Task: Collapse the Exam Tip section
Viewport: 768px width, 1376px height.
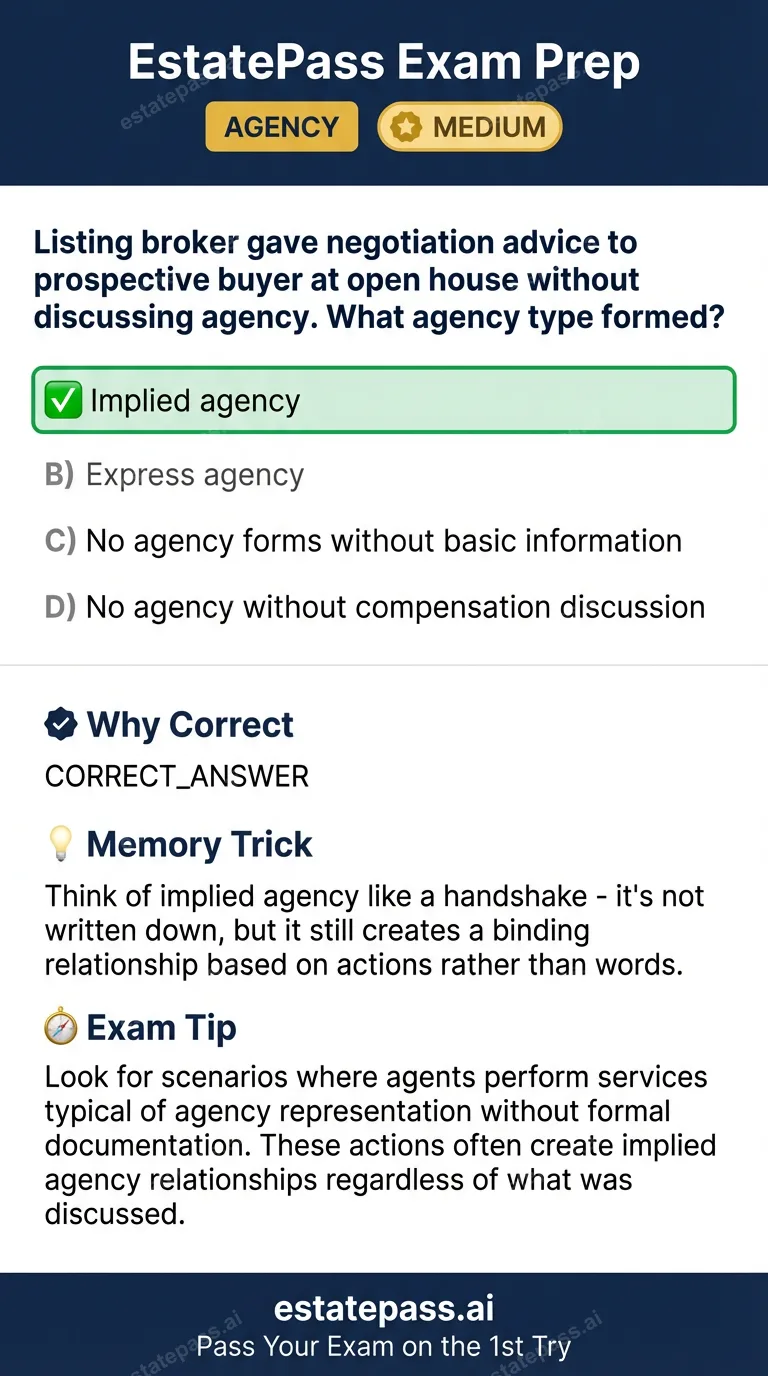Action: coord(162,1026)
